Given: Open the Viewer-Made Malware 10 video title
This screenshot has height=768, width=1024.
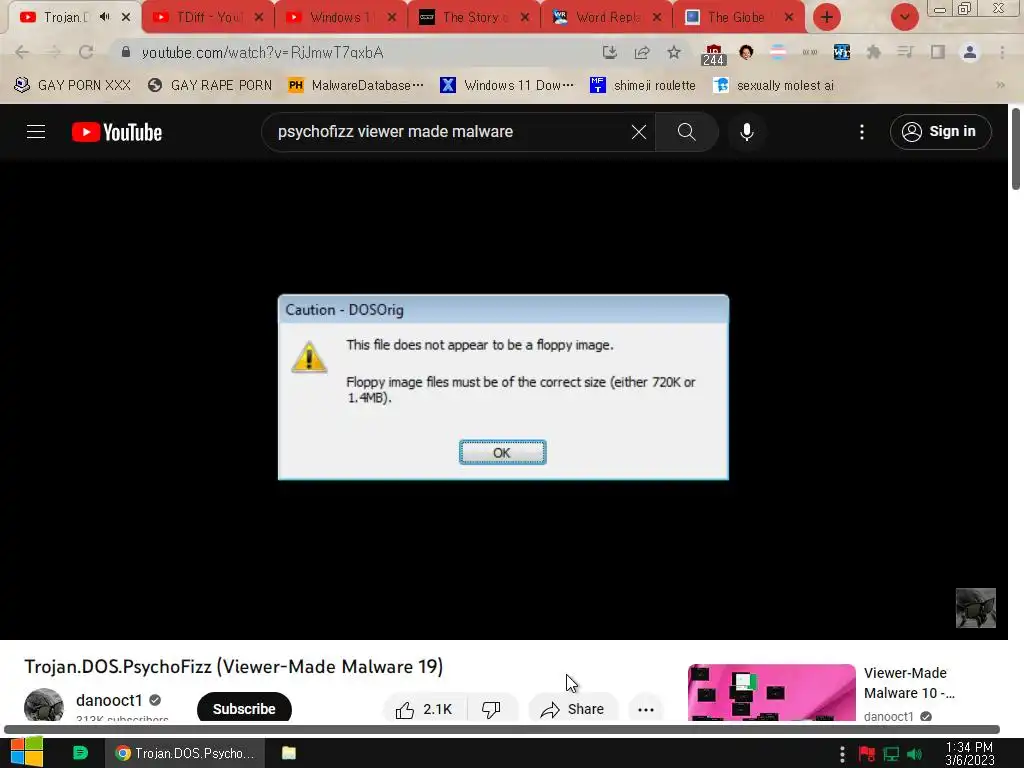Looking at the screenshot, I should pos(909,683).
